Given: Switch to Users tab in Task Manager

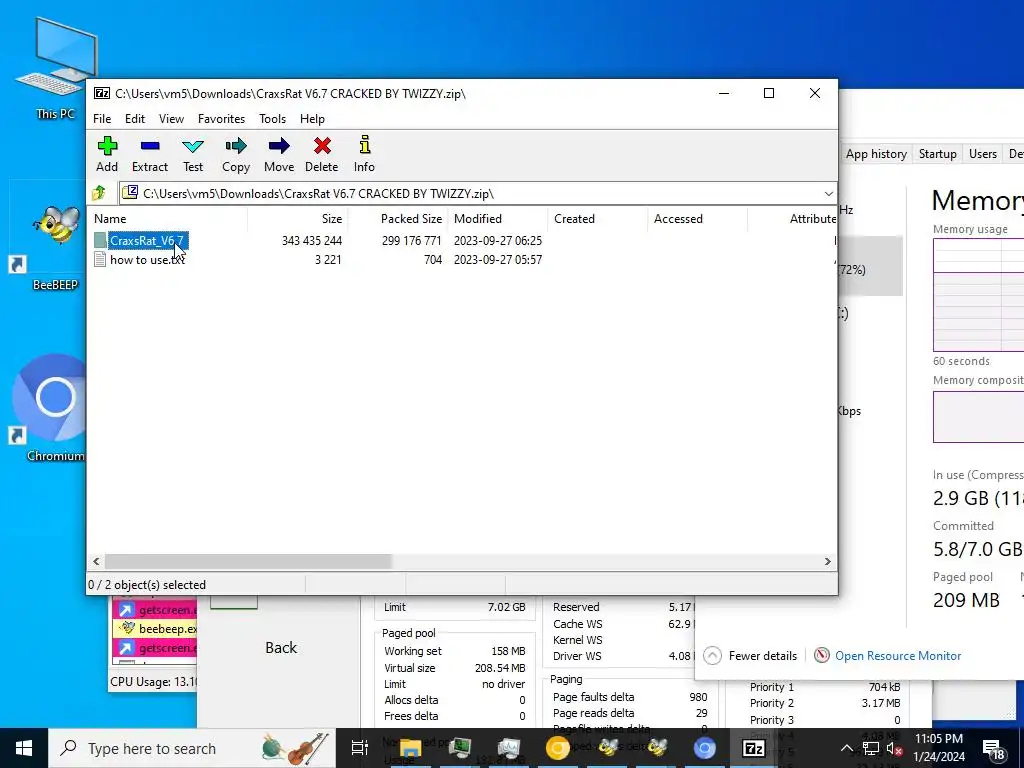Looking at the screenshot, I should (982, 154).
